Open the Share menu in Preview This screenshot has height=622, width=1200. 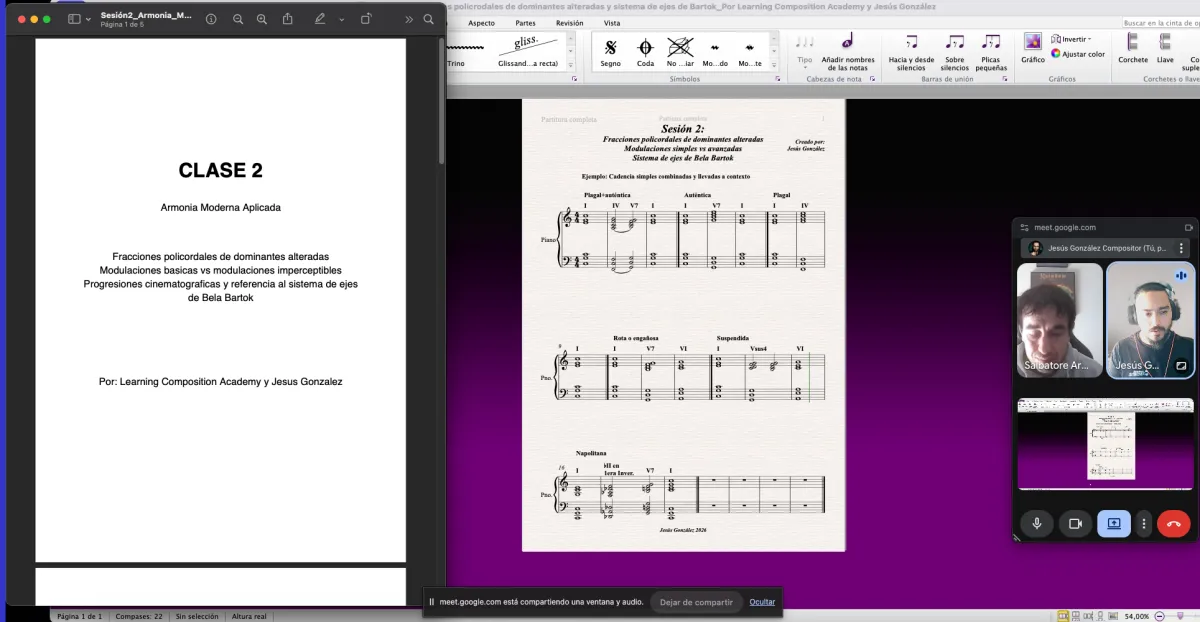click(288, 19)
